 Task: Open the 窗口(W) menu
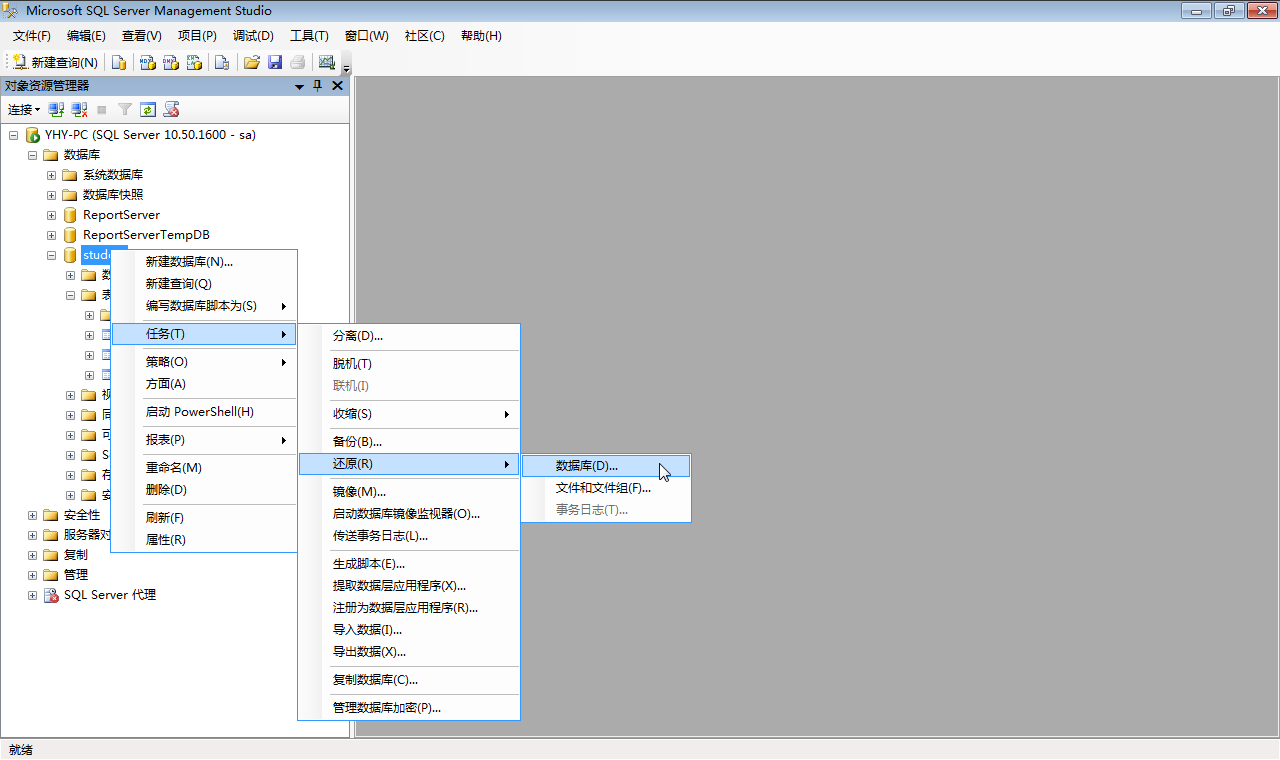click(x=366, y=36)
